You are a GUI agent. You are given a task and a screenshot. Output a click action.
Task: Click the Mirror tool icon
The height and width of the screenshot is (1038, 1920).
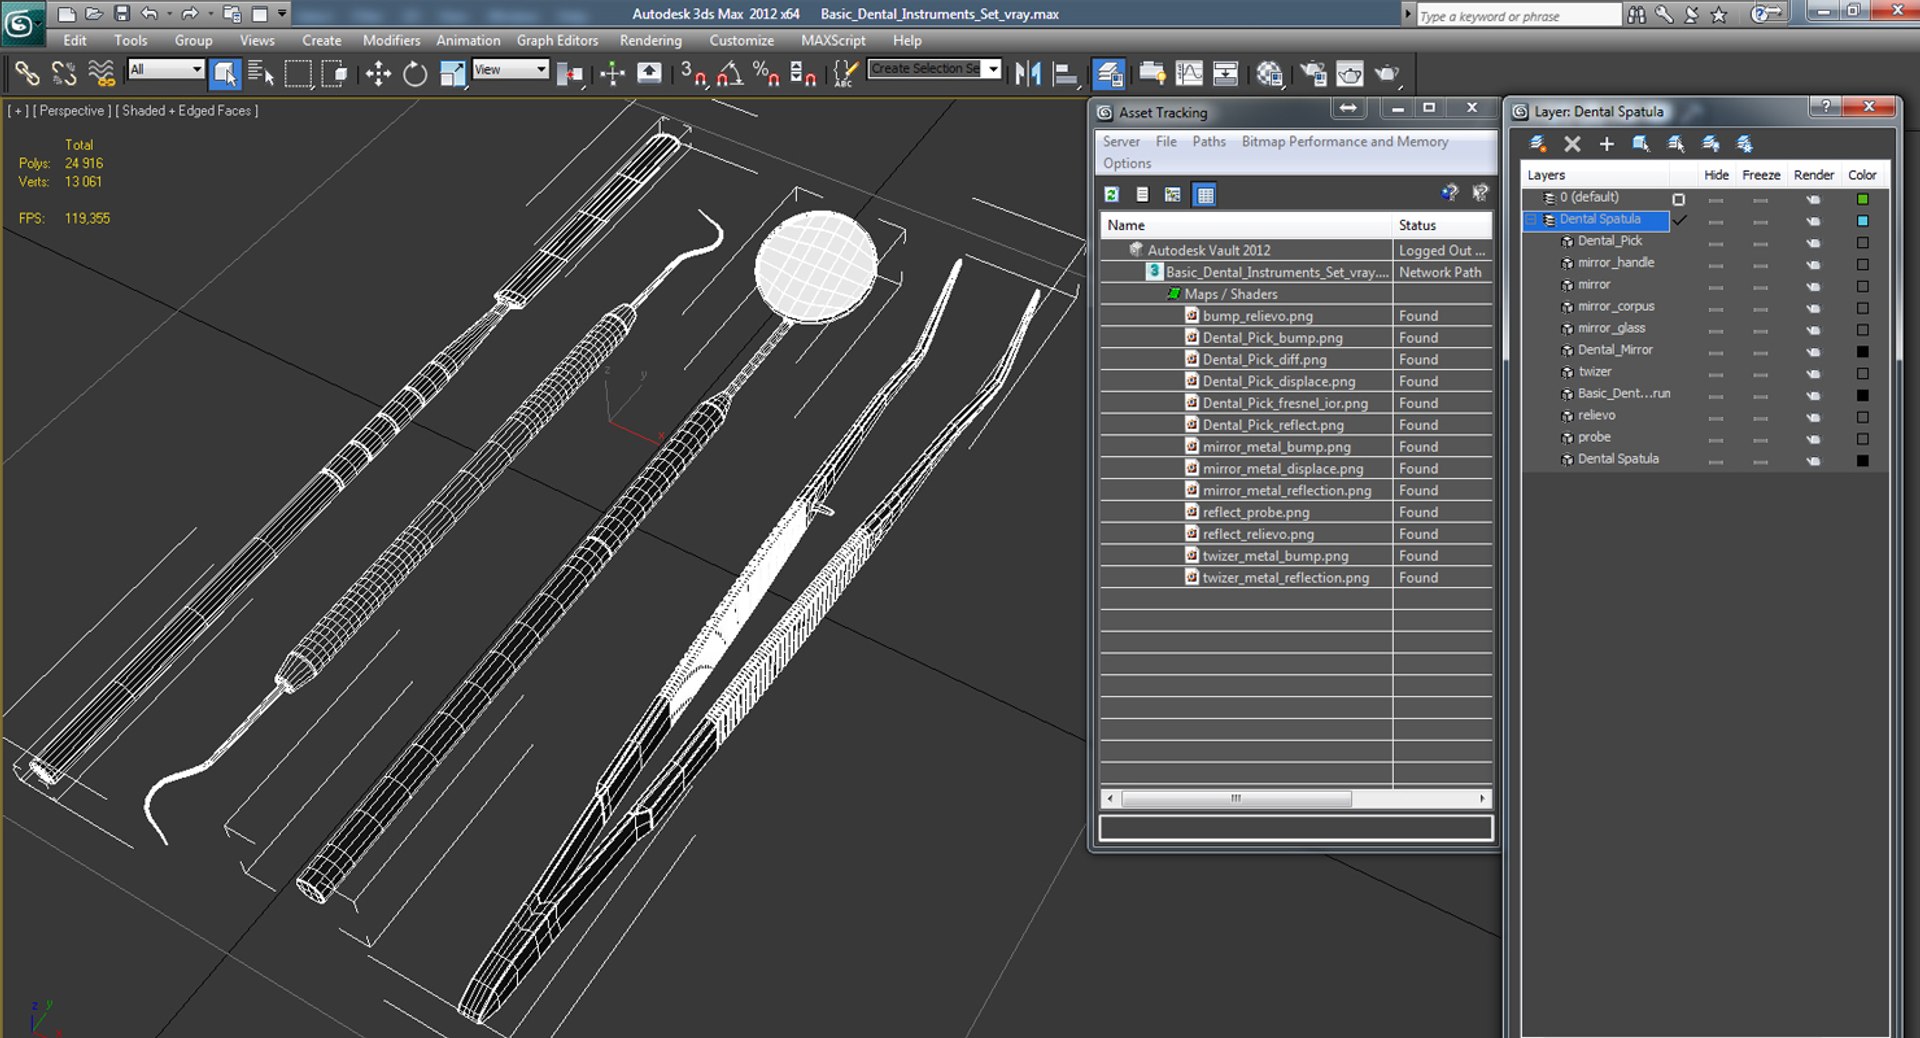point(1028,73)
